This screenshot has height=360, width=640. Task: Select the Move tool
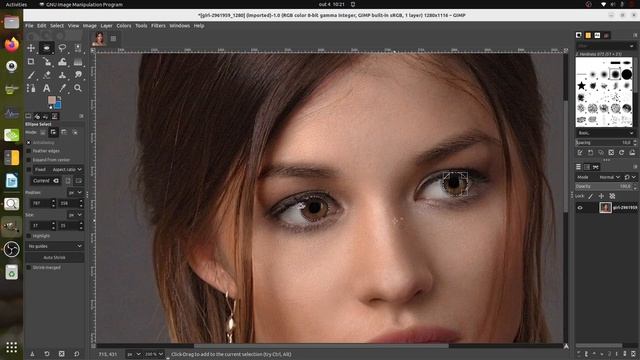point(31,48)
